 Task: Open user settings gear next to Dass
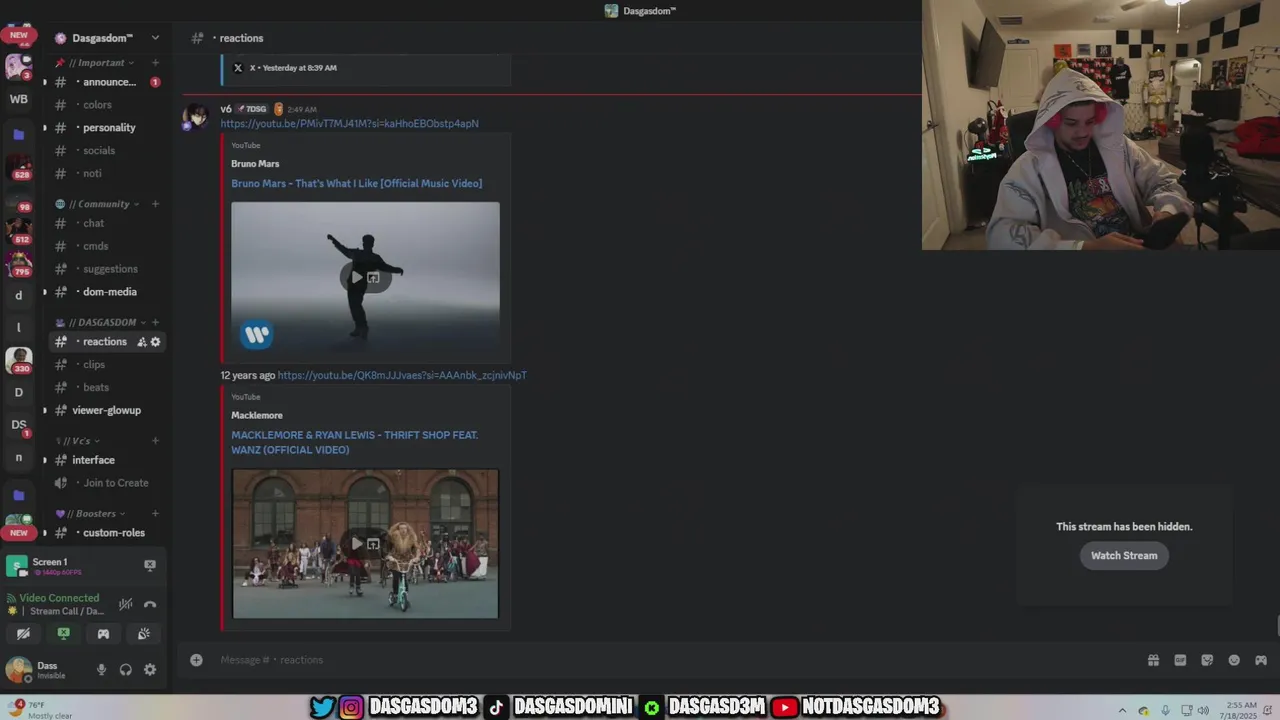(x=150, y=670)
